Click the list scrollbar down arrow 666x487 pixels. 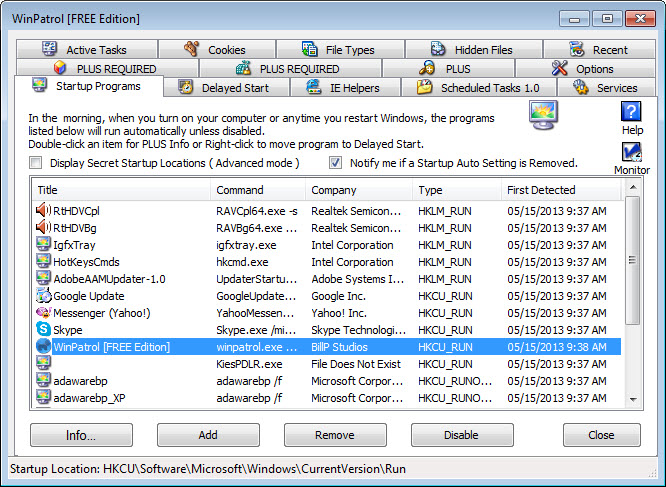pos(633,399)
